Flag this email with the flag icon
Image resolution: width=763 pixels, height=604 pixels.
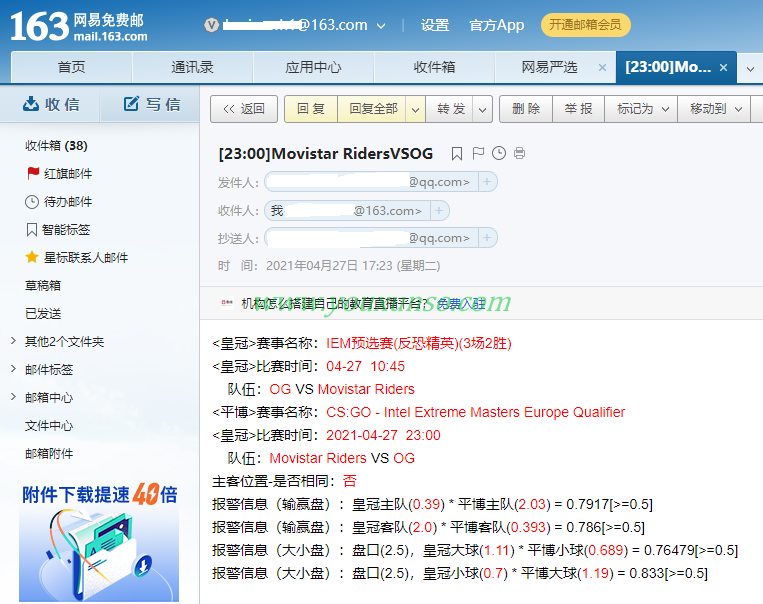point(478,153)
